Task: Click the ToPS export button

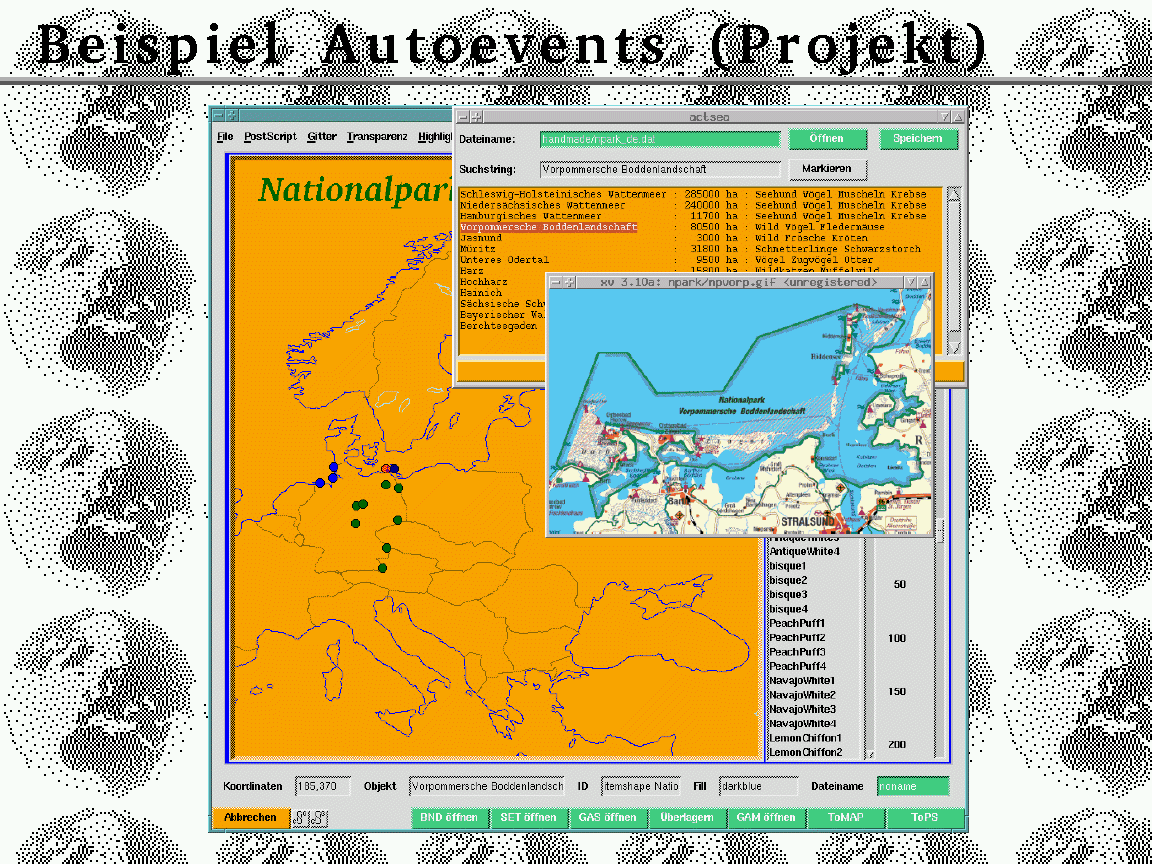Action: (x=925, y=818)
